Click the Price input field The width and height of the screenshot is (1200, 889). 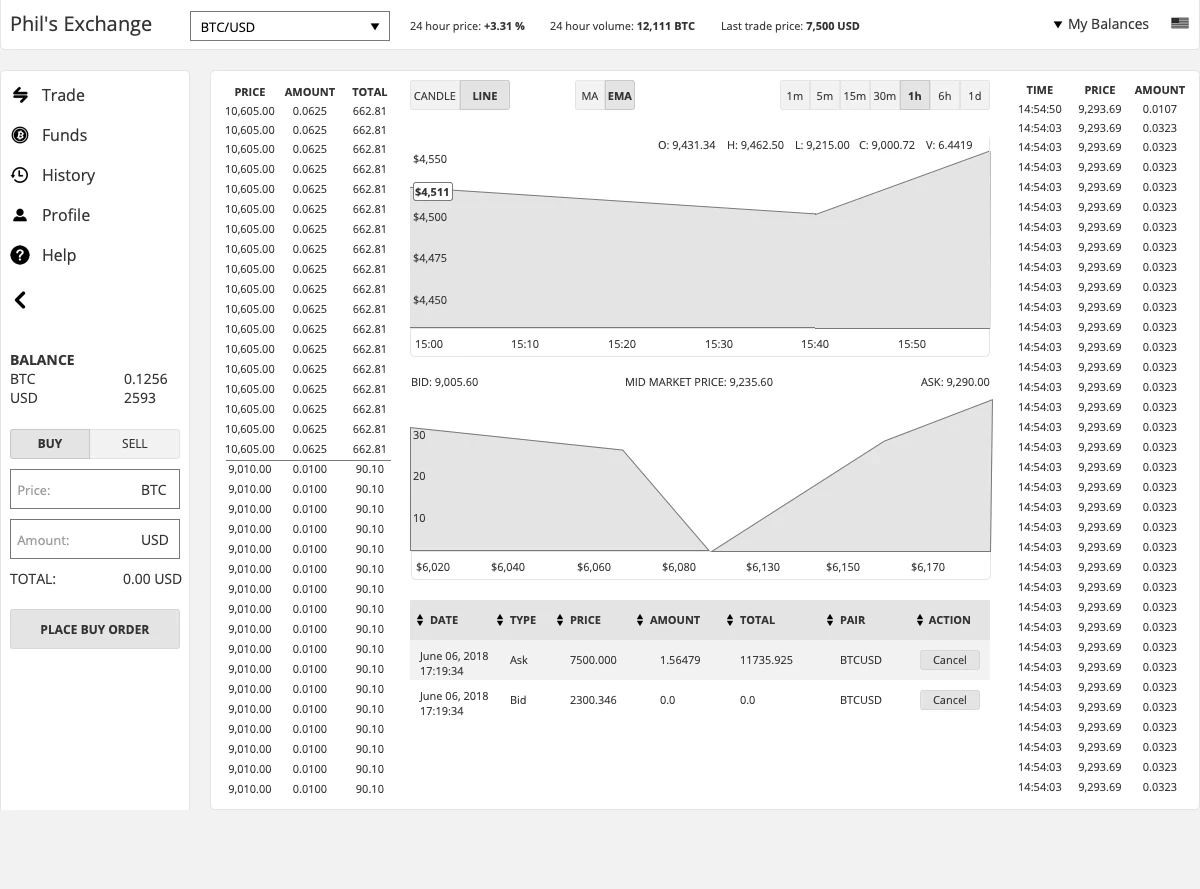tap(95, 490)
